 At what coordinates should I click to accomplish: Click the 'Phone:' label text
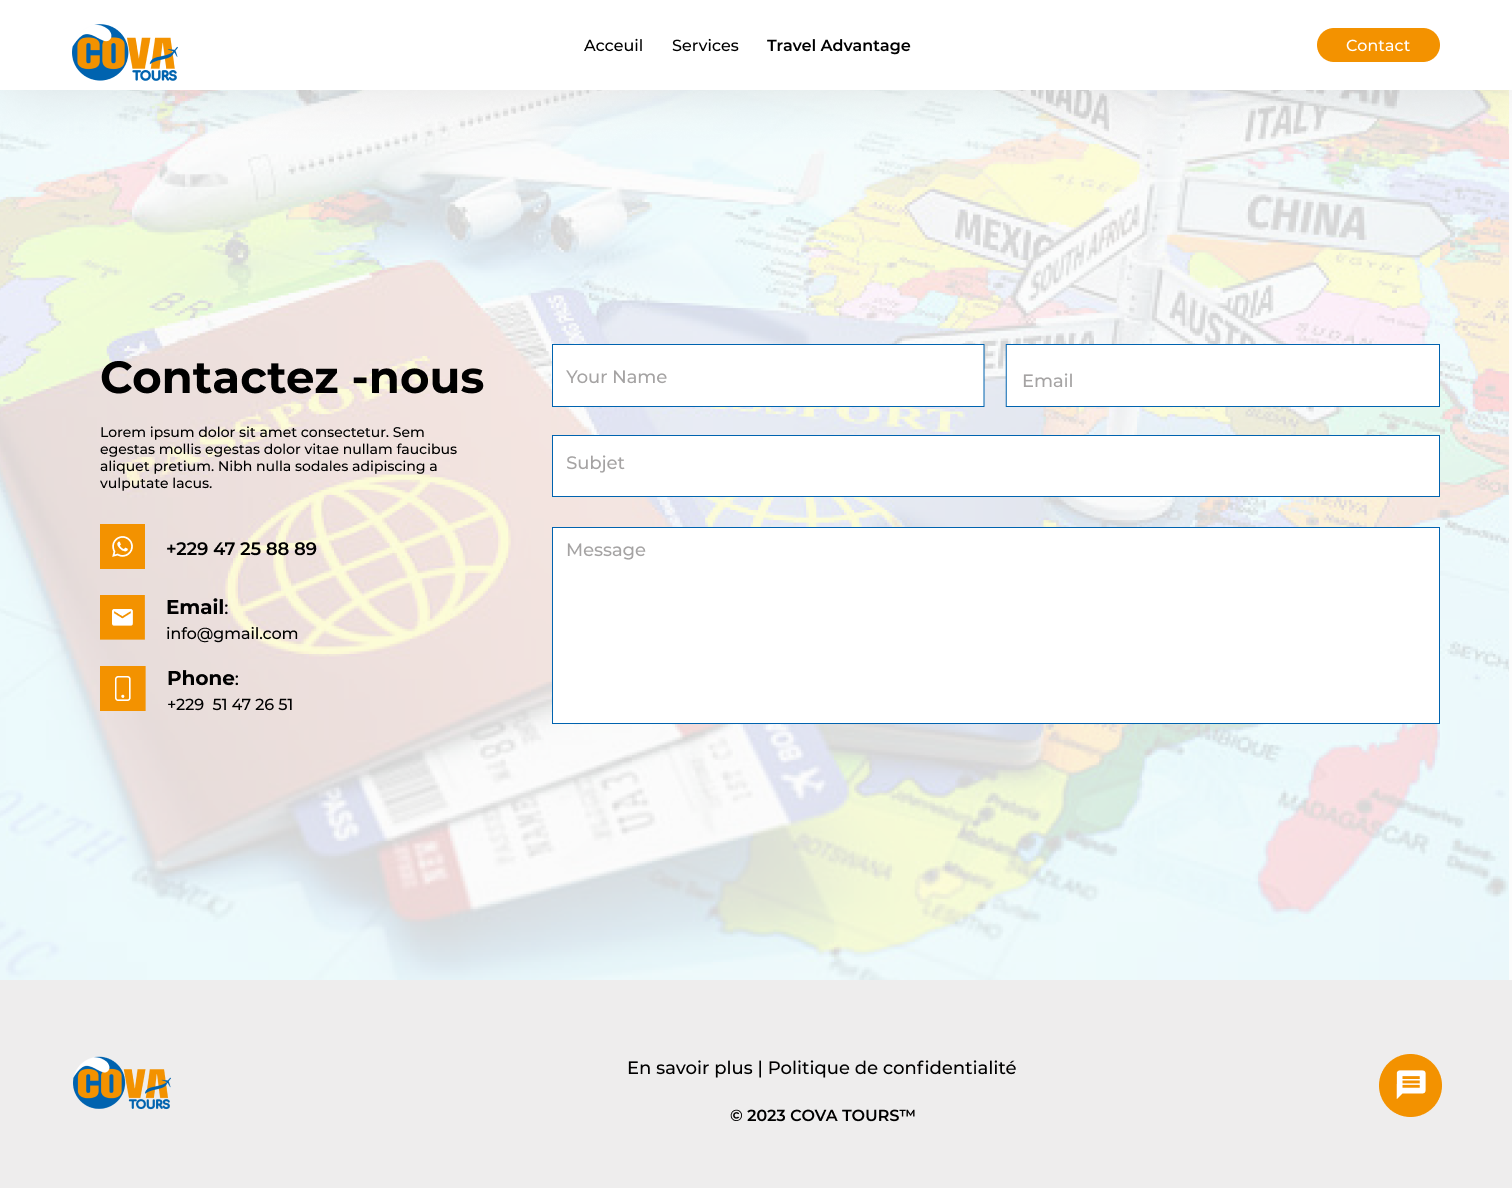(203, 678)
